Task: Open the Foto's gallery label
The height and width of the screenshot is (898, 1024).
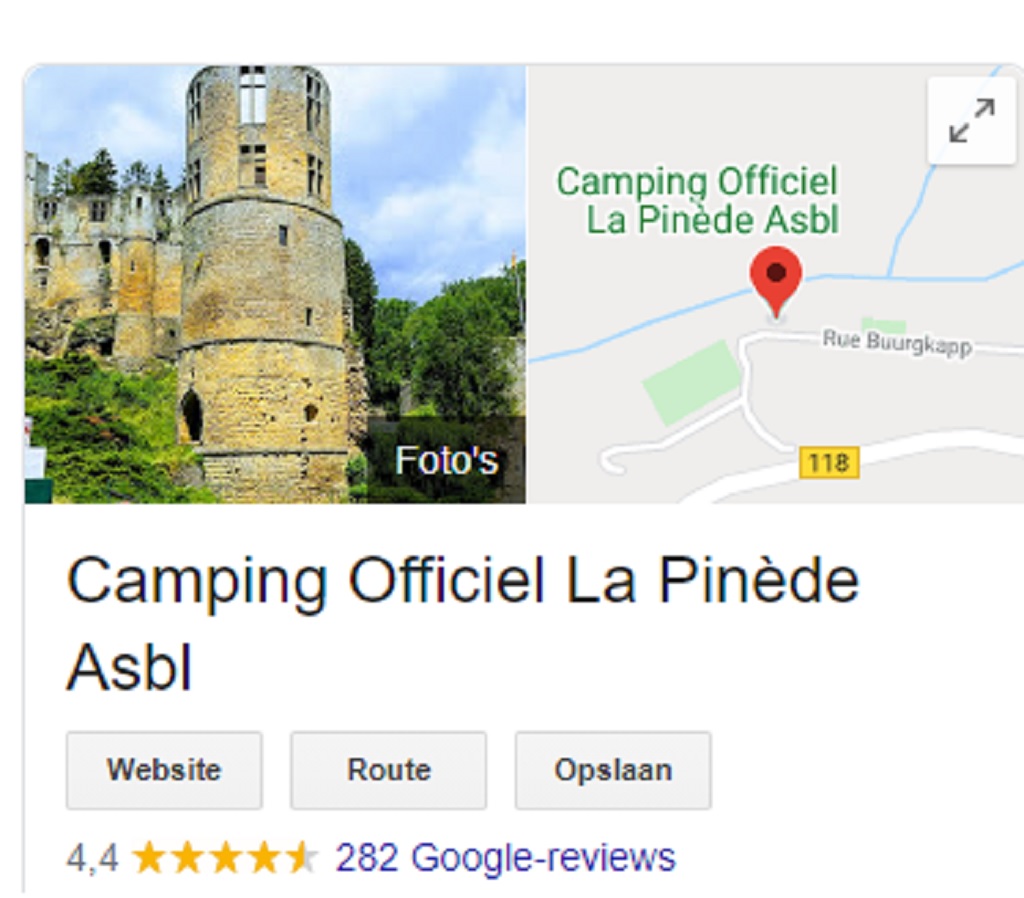Action: click(446, 460)
